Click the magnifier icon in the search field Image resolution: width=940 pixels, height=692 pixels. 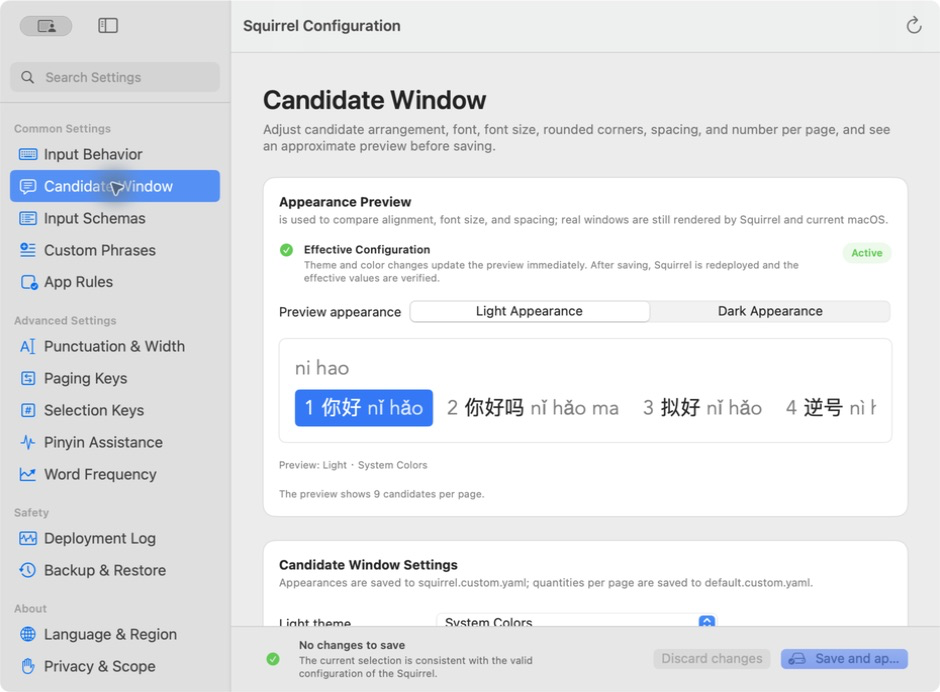coord(28,77)
